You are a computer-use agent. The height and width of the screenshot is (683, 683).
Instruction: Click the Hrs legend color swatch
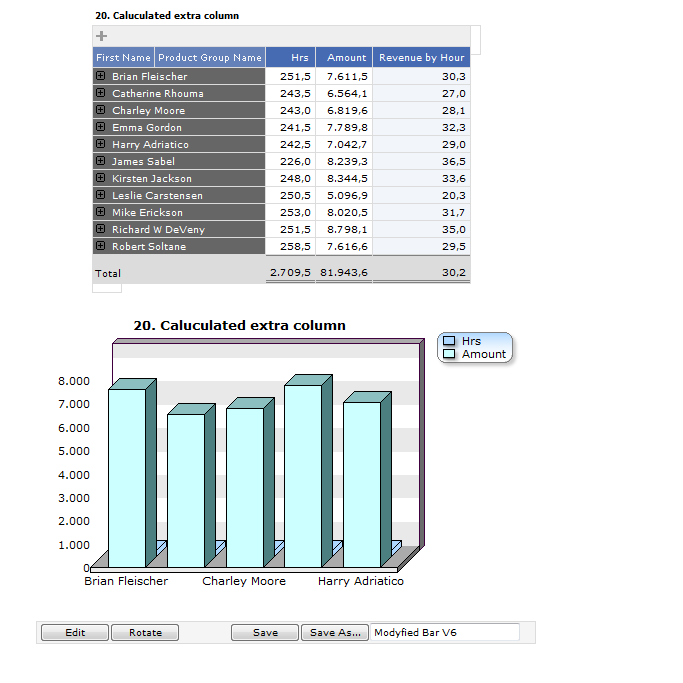(x=449, y=341)
